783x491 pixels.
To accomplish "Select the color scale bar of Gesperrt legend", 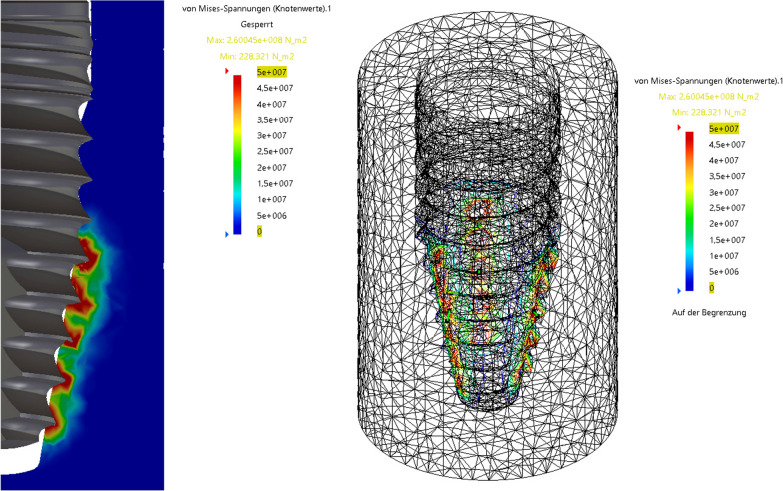I will [237, 154].
